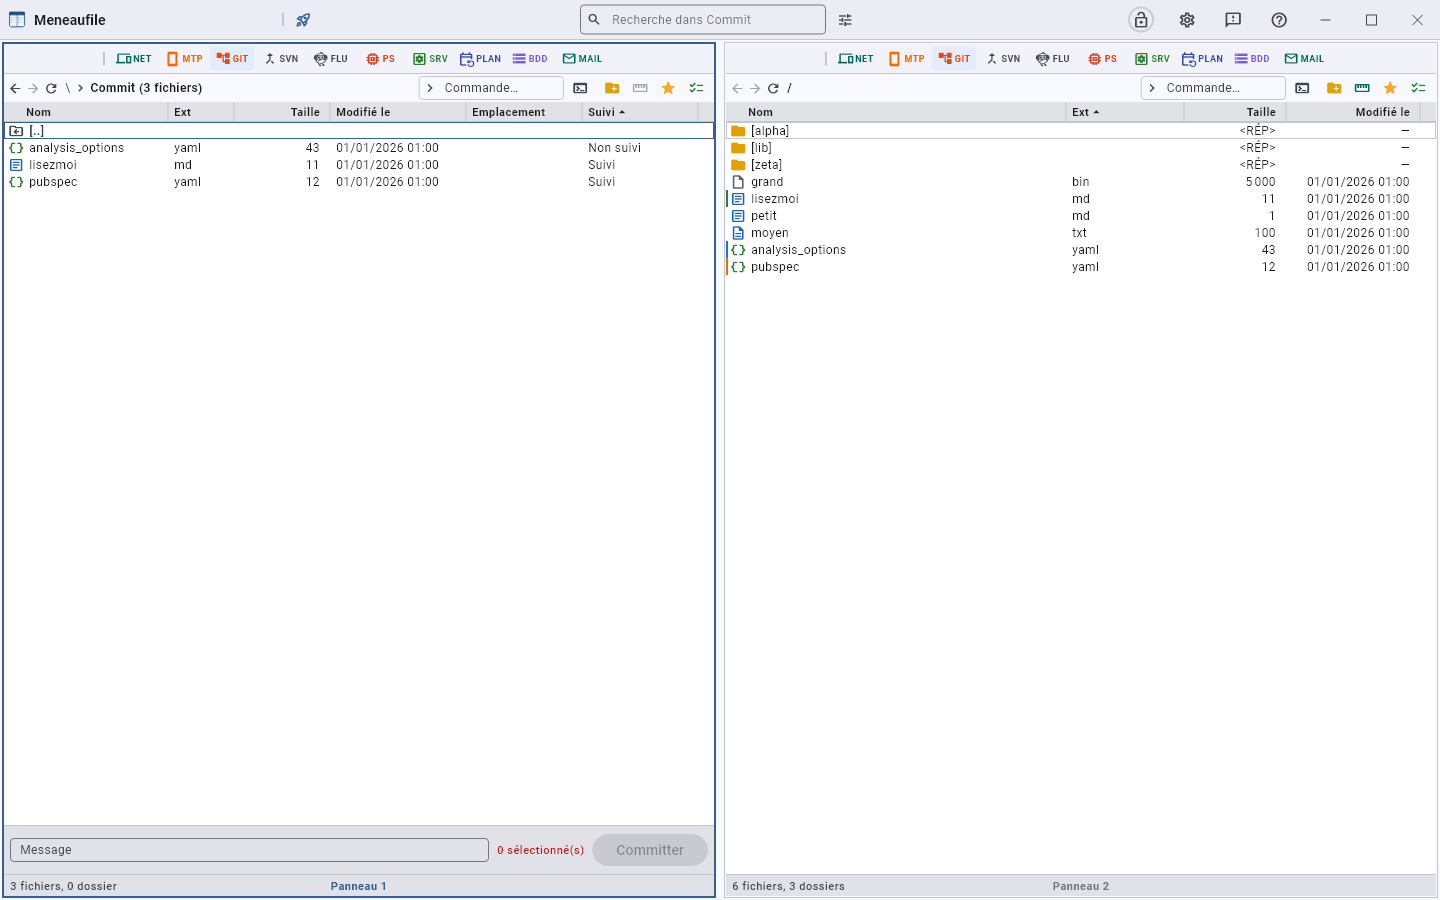The image size is (1440, 900).
Task: Open MAIL in the right panel toolbar
Action: 1304,59
